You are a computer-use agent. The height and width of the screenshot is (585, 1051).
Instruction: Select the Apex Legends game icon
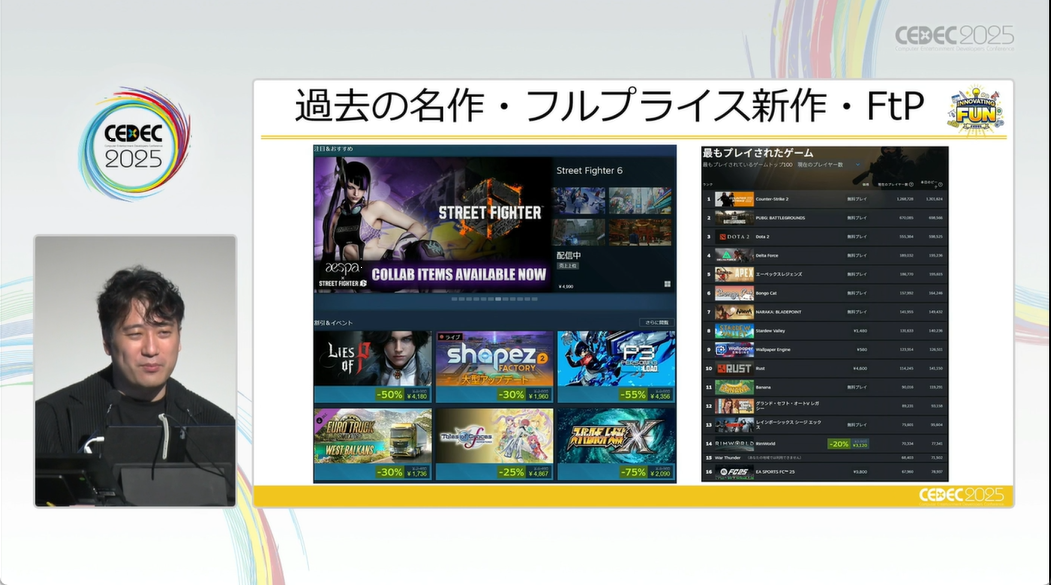[733, 274]
